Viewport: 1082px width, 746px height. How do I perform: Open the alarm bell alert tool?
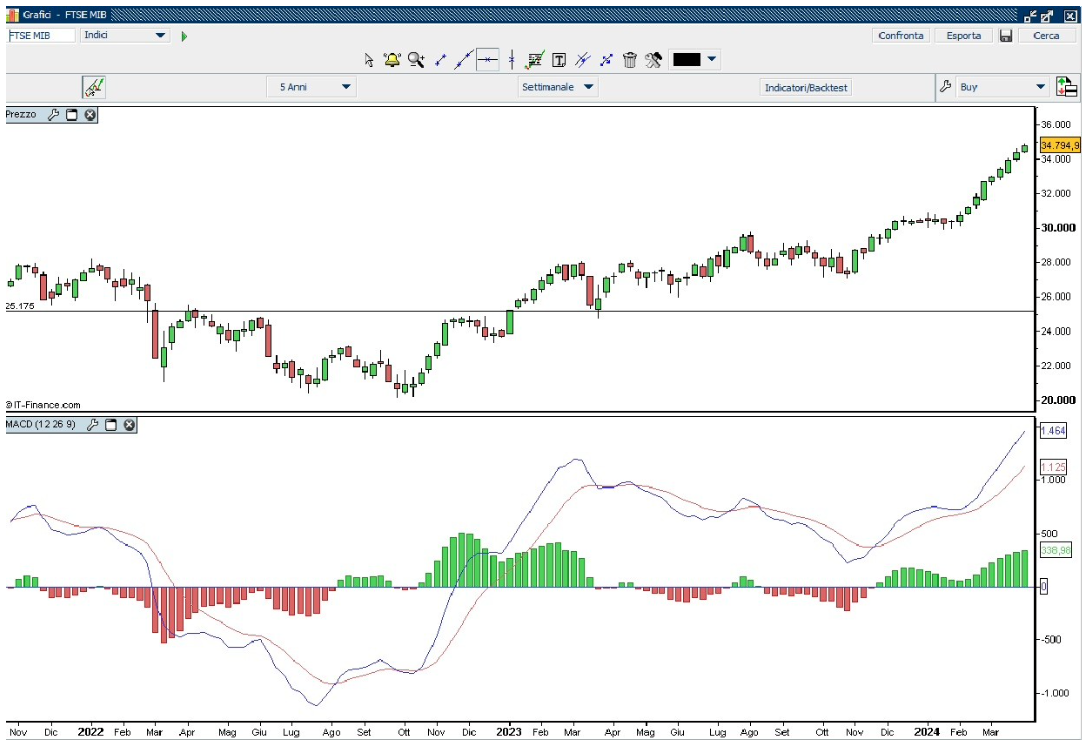392,60
